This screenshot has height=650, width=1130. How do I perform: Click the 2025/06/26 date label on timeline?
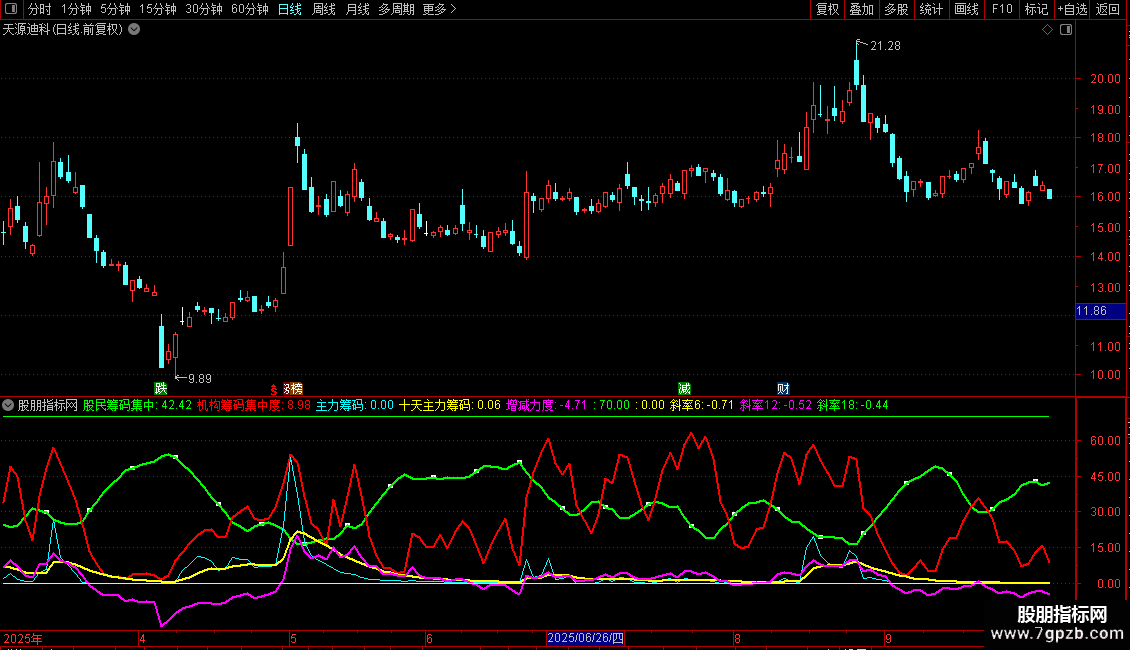(x=586, y=638)
